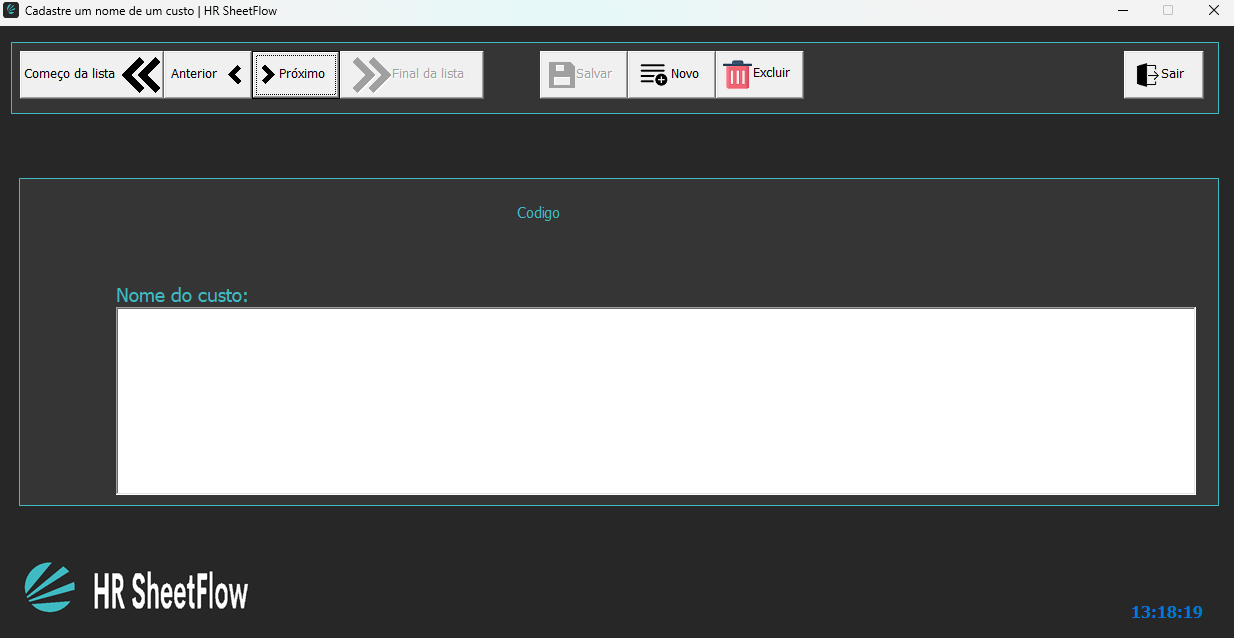Exit using the Sair door icon
This screenshot has height=638, width=1234.
[1147, 75]
